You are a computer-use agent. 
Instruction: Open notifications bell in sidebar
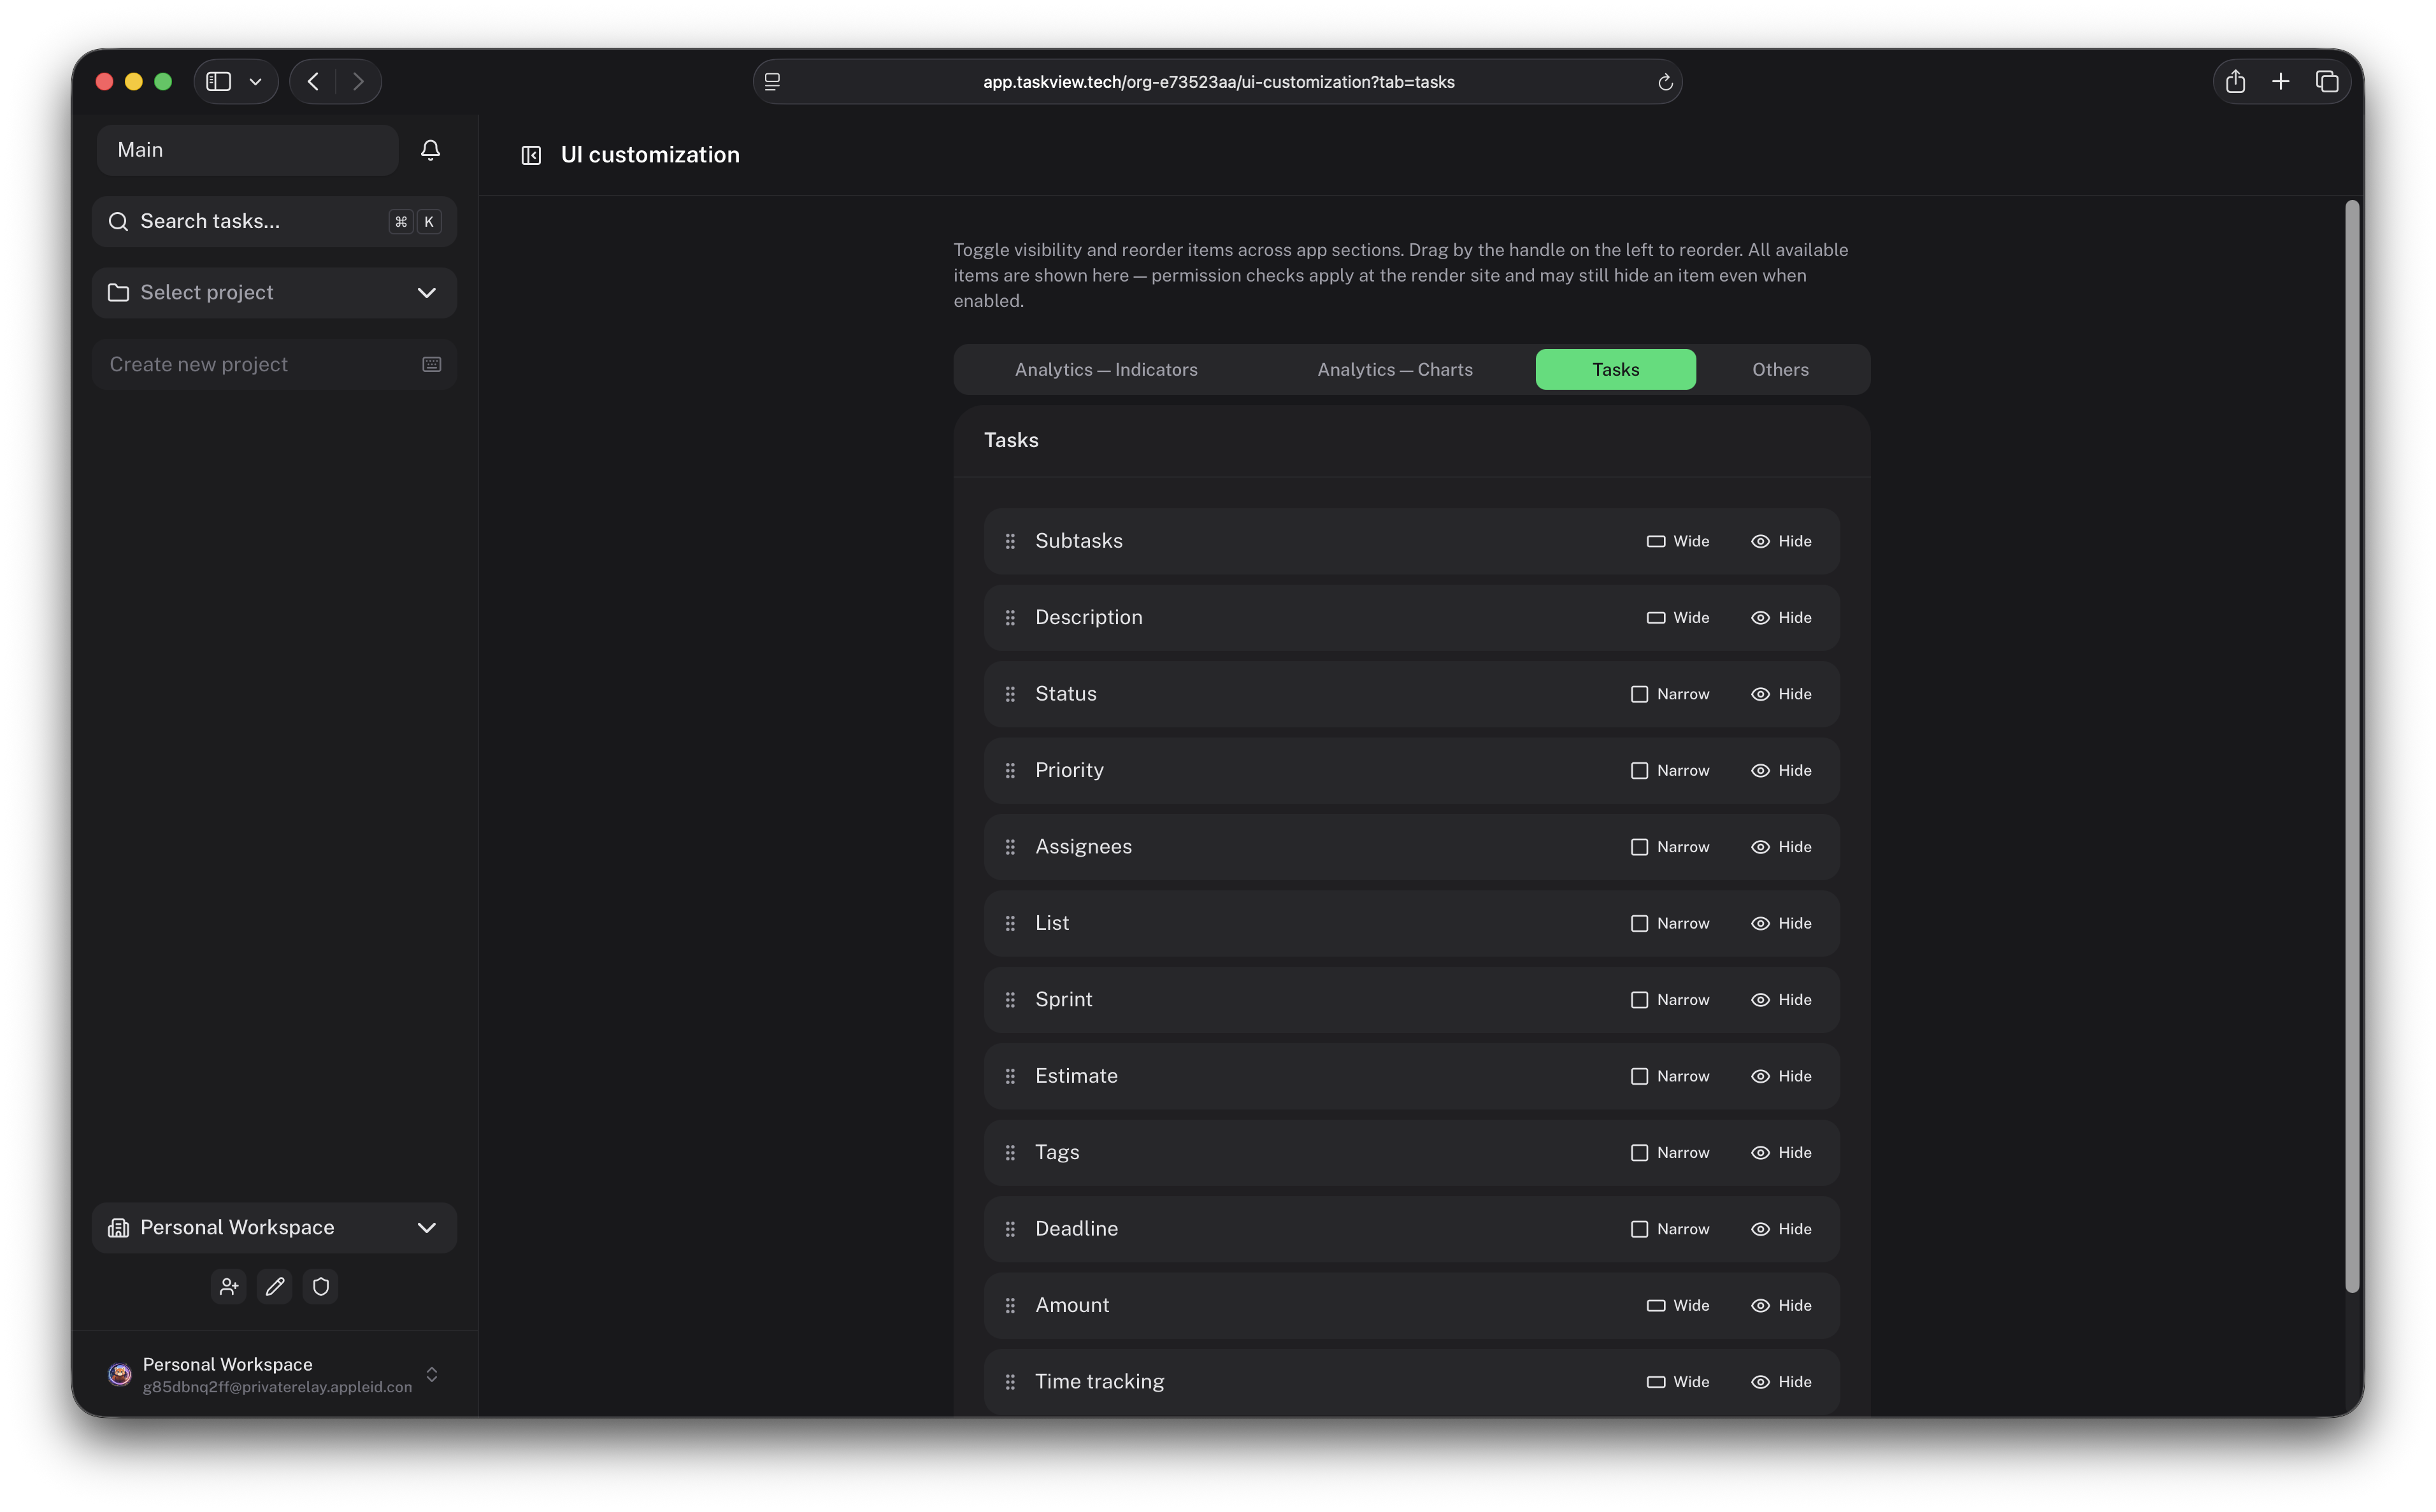430,150
